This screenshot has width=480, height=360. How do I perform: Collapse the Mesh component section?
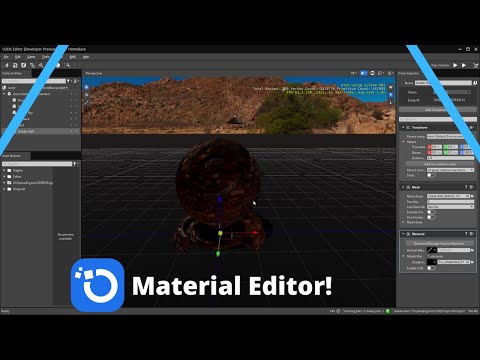(403, 187)
